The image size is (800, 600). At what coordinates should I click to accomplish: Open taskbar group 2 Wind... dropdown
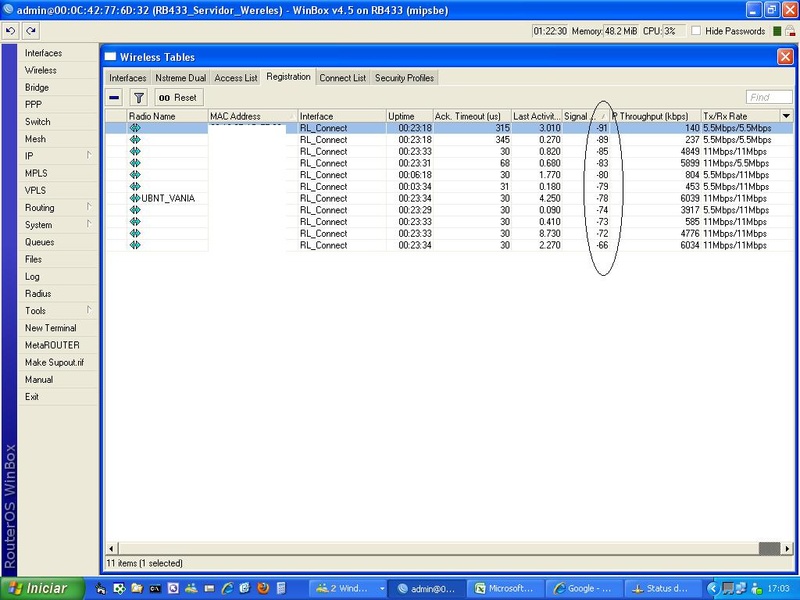pyautogui.click(x=382, y=588)
